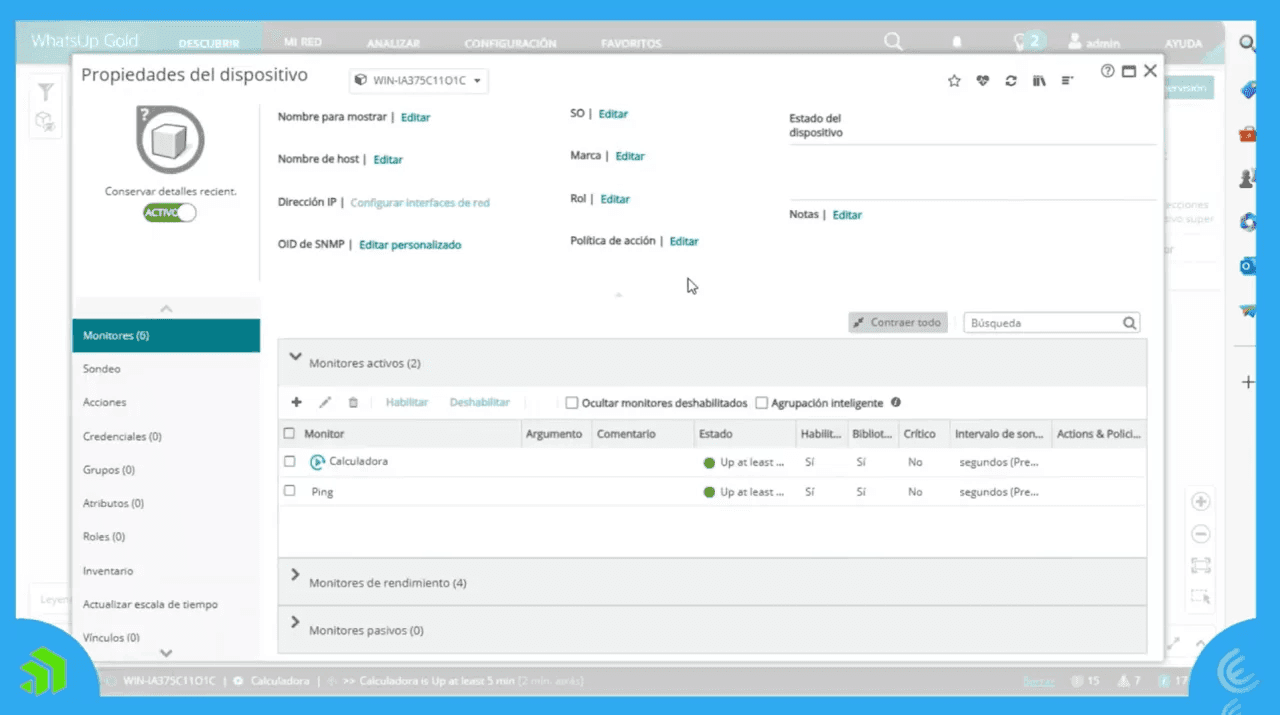The height and width of the screenshot is (715, 1280).
Task: Check Ocultar monitores deshabilitados
Action: pyautogui.click(x=572, y=403)
